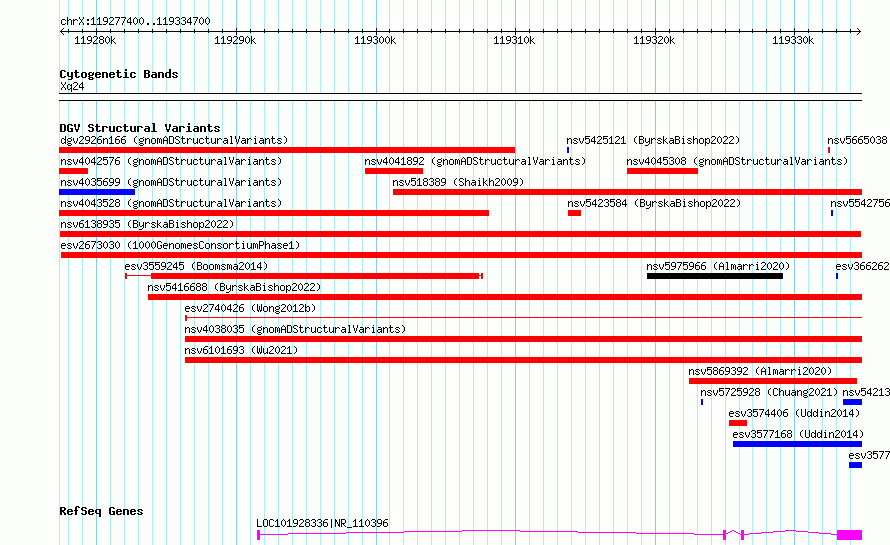Click the esv3577 label near bottom
This screenshot has height=545, width=890.
coord(868,455)
